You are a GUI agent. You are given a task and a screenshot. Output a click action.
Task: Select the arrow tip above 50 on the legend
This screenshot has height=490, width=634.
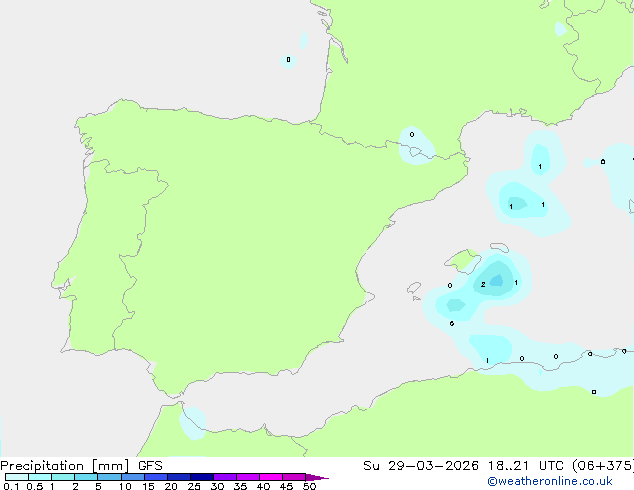(317, 477)
